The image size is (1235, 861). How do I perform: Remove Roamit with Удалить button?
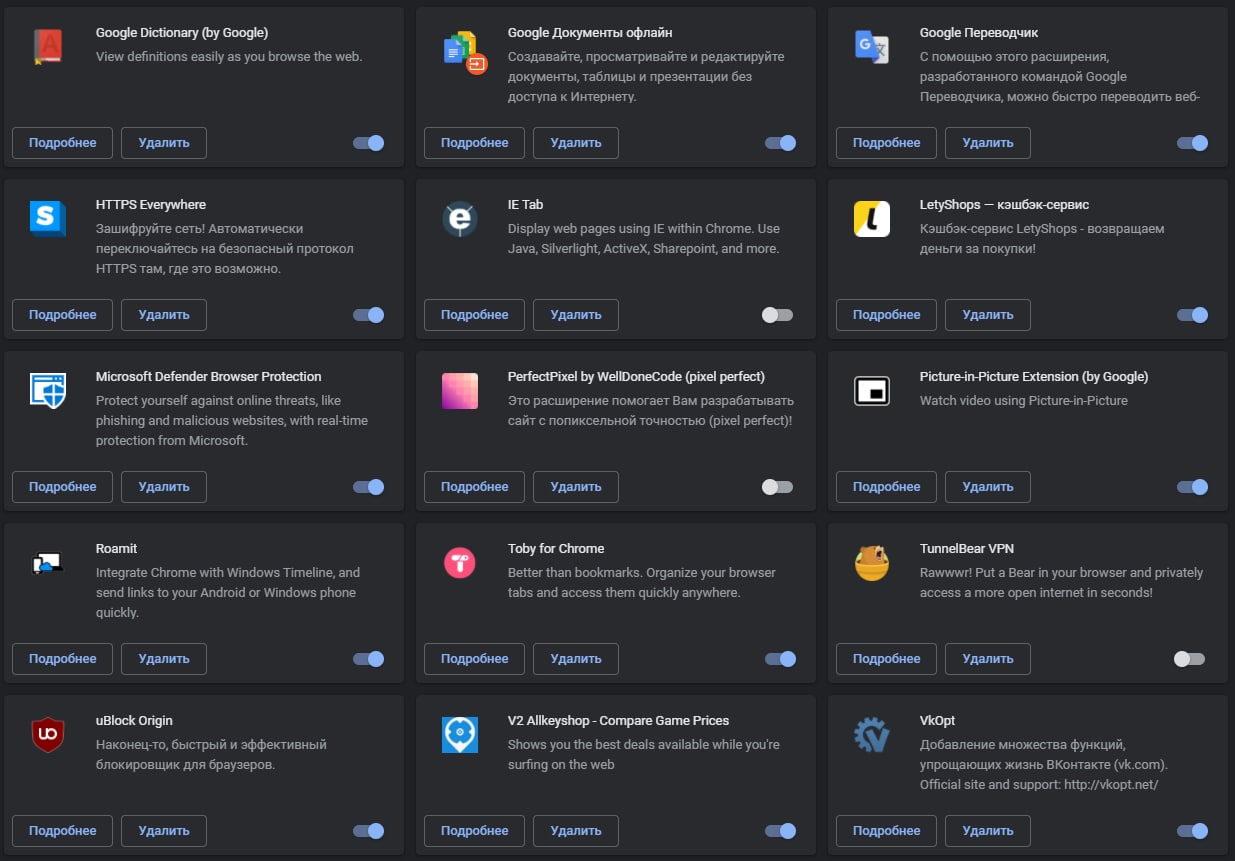pyautogui.click(x=164, y=659)
